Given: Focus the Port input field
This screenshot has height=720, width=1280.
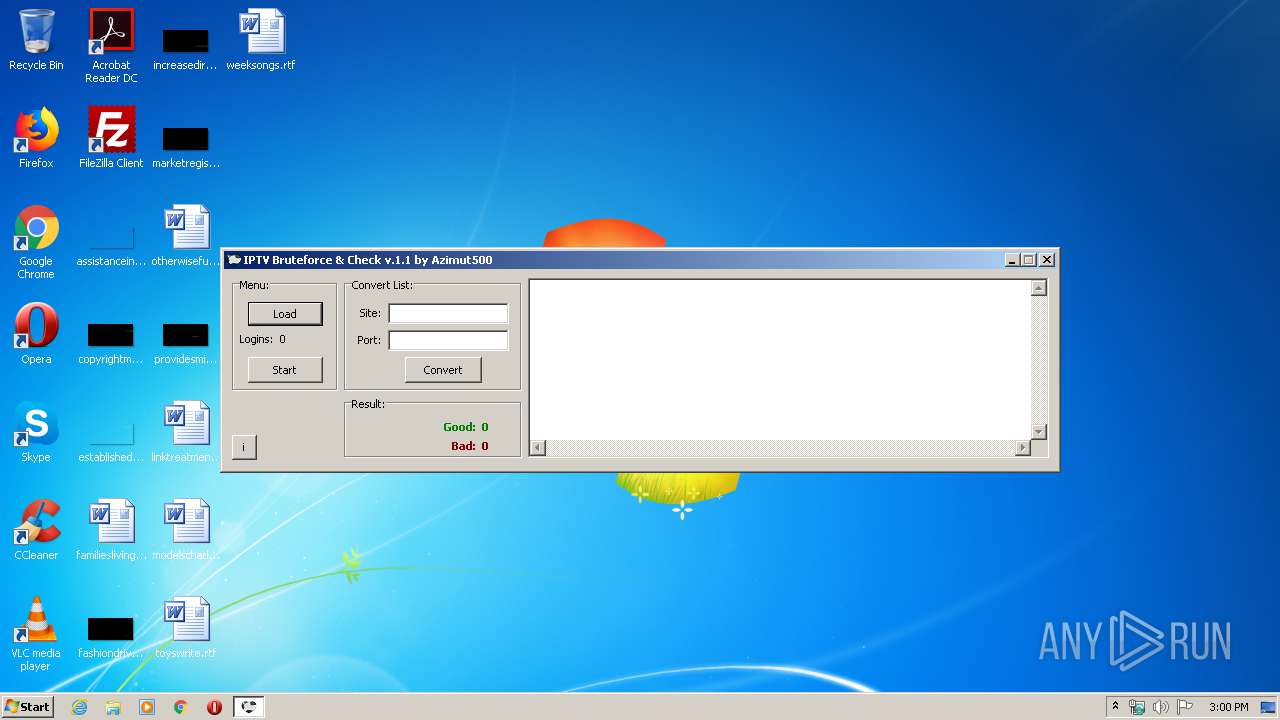Looking at the screenshot, I should click(x=448, y=340).
